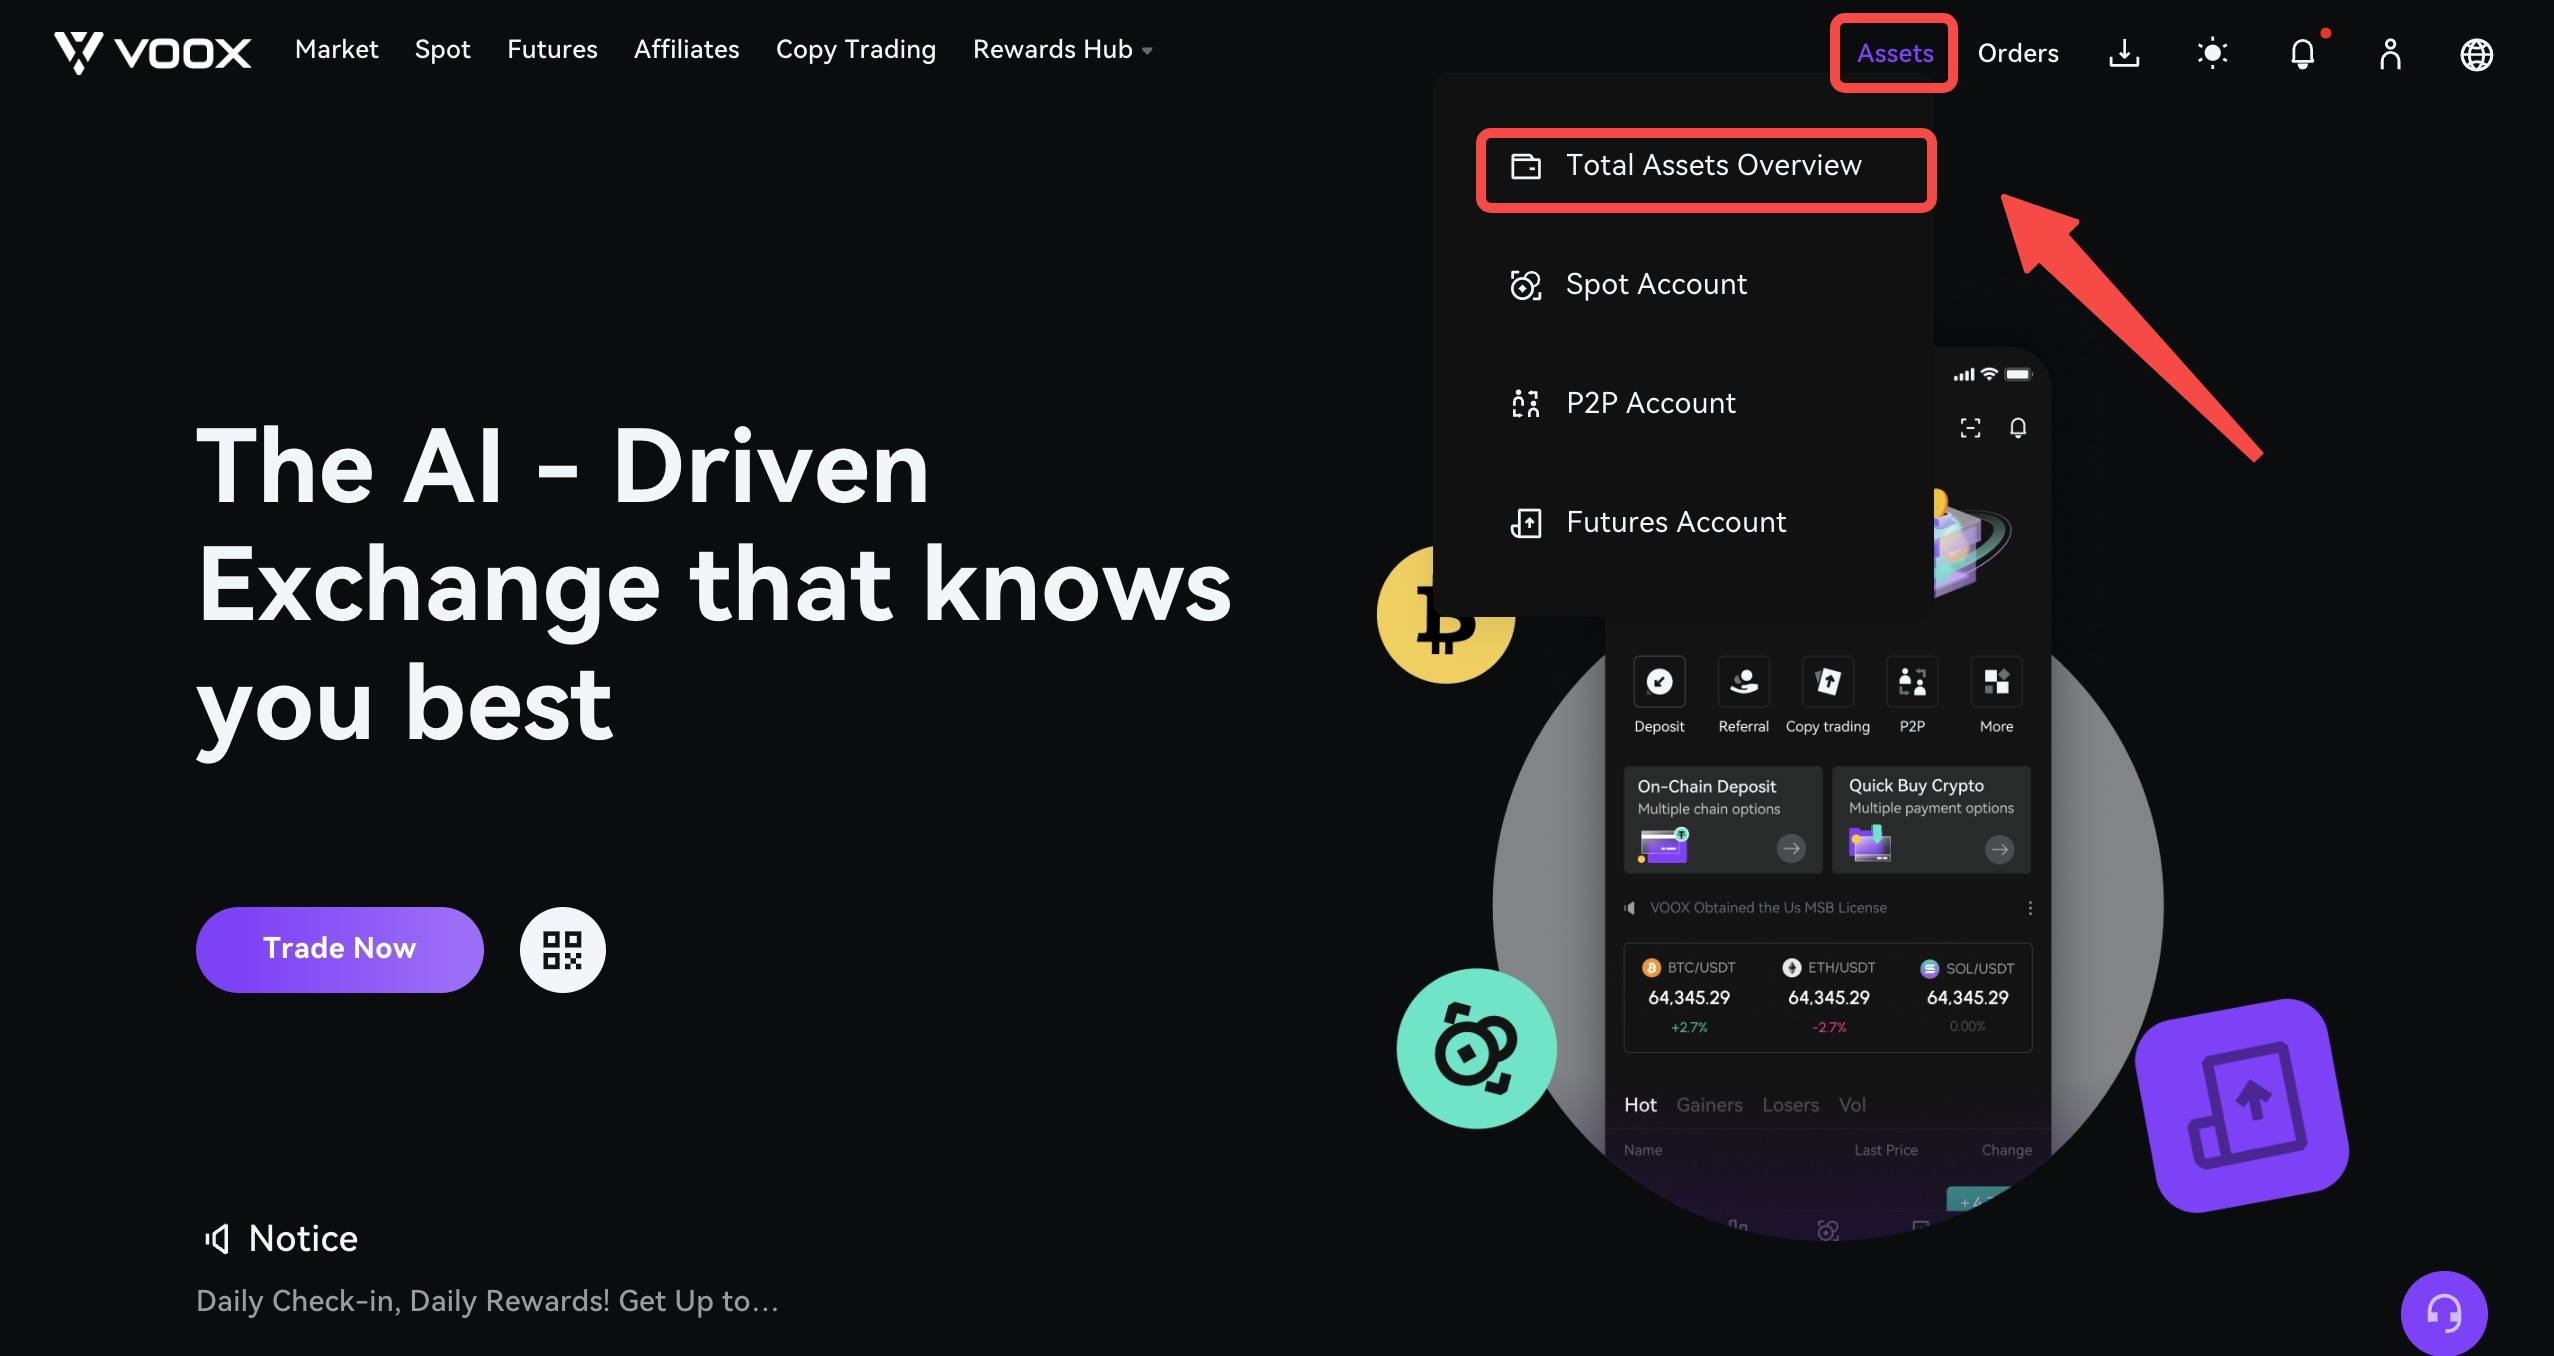This screenshot has width=2554, height=1356.
Task: Open notifications bell in top navigation
Action: click(2302, 53)
